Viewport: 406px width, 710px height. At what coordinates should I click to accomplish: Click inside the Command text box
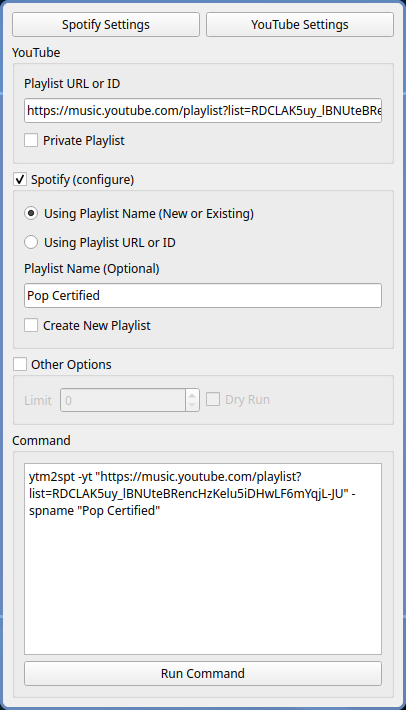click(x=203, y=559)
